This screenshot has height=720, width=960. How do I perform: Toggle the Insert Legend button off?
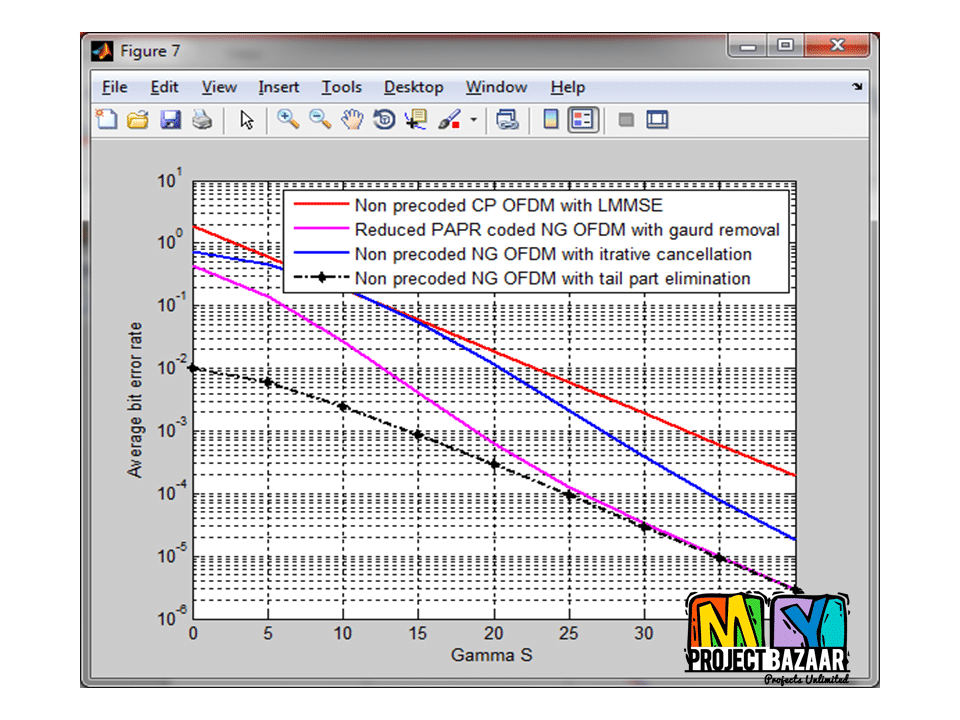(582, 120)
